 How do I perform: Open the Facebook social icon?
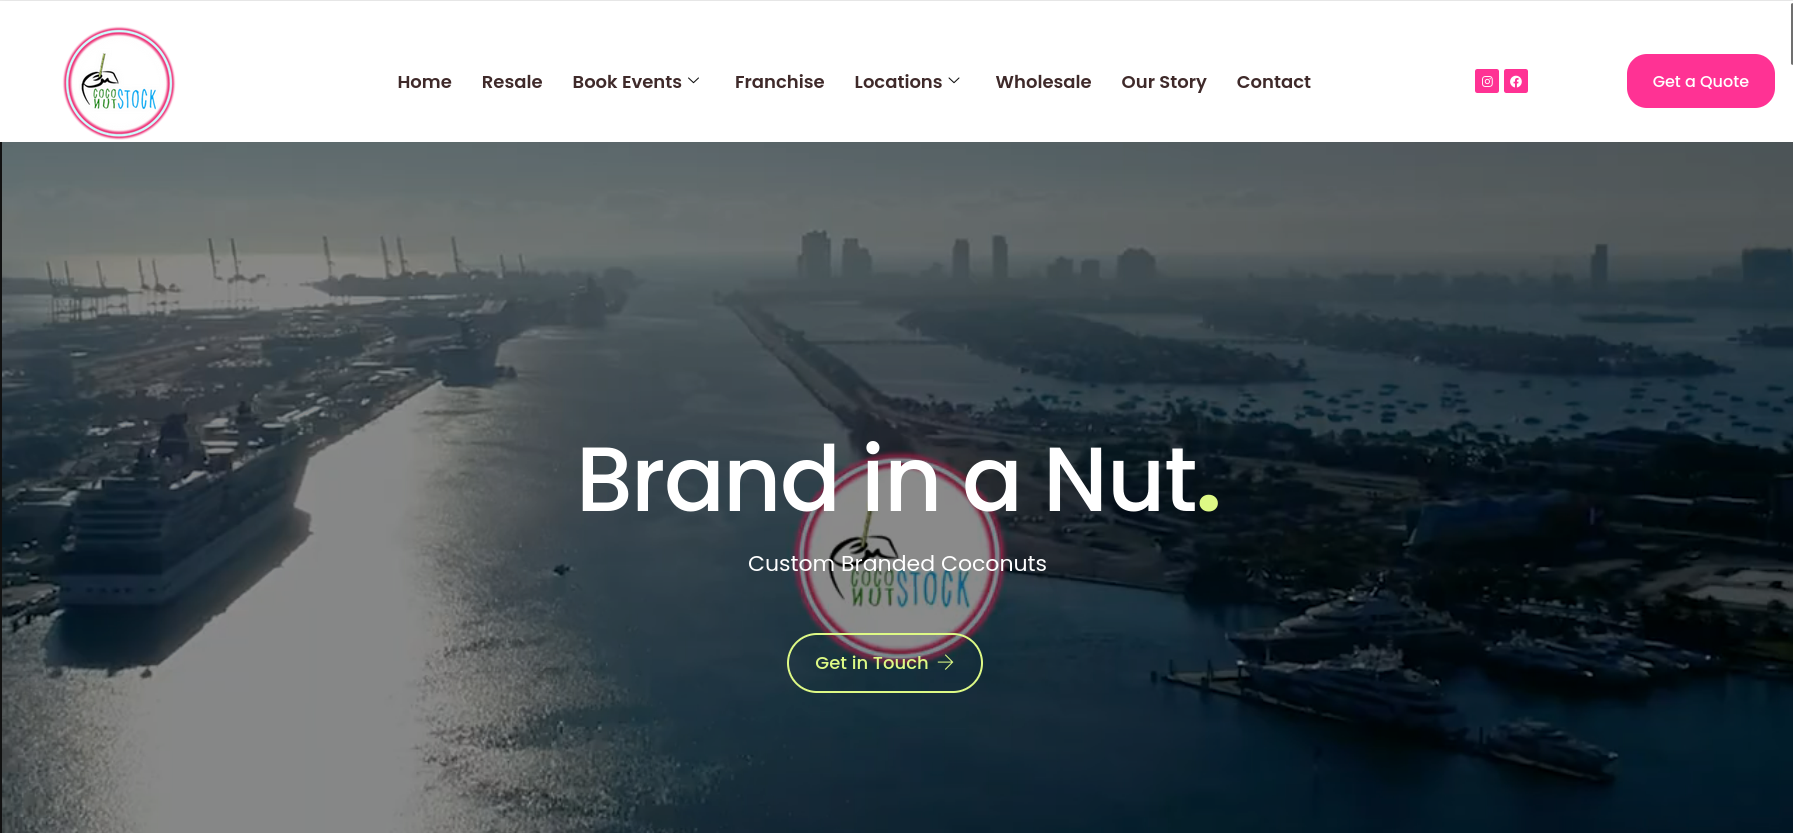pos(1516,81)
